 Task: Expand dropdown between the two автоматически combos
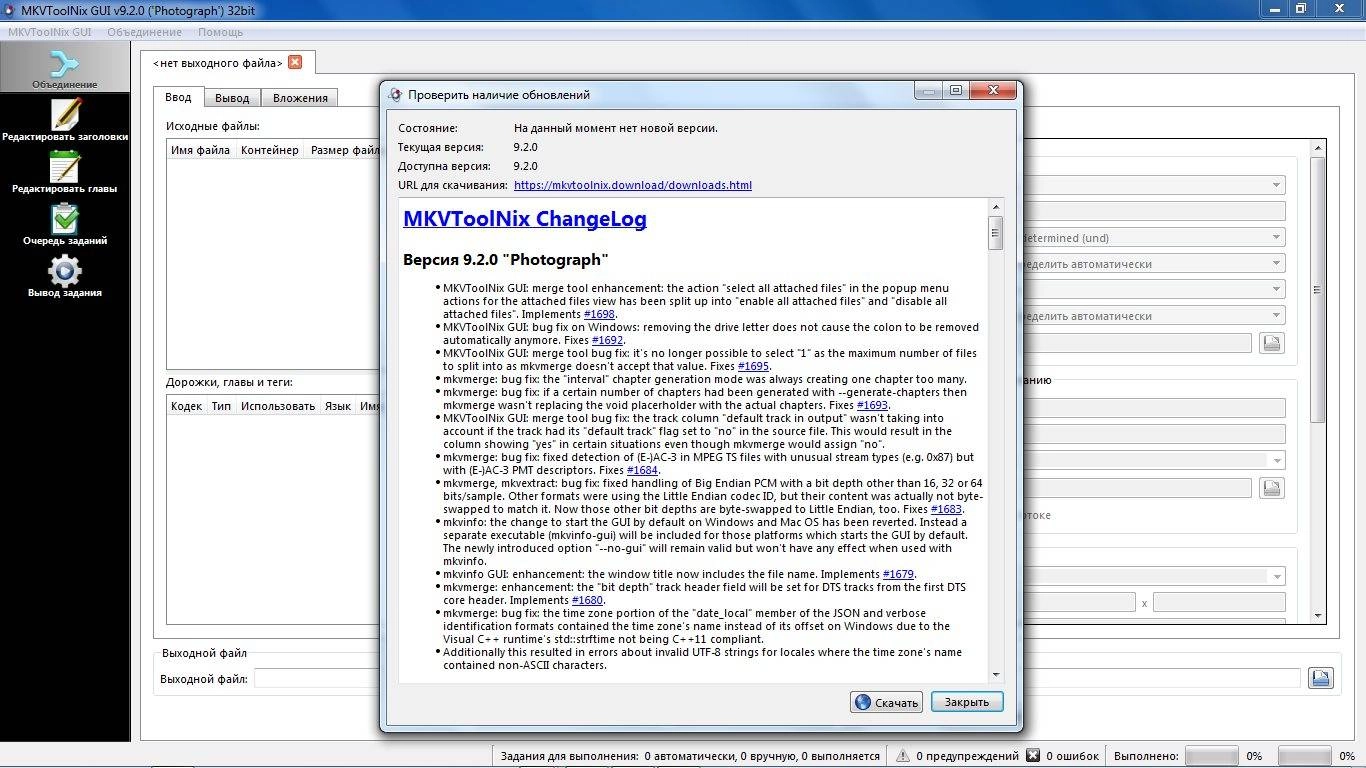1276,290
